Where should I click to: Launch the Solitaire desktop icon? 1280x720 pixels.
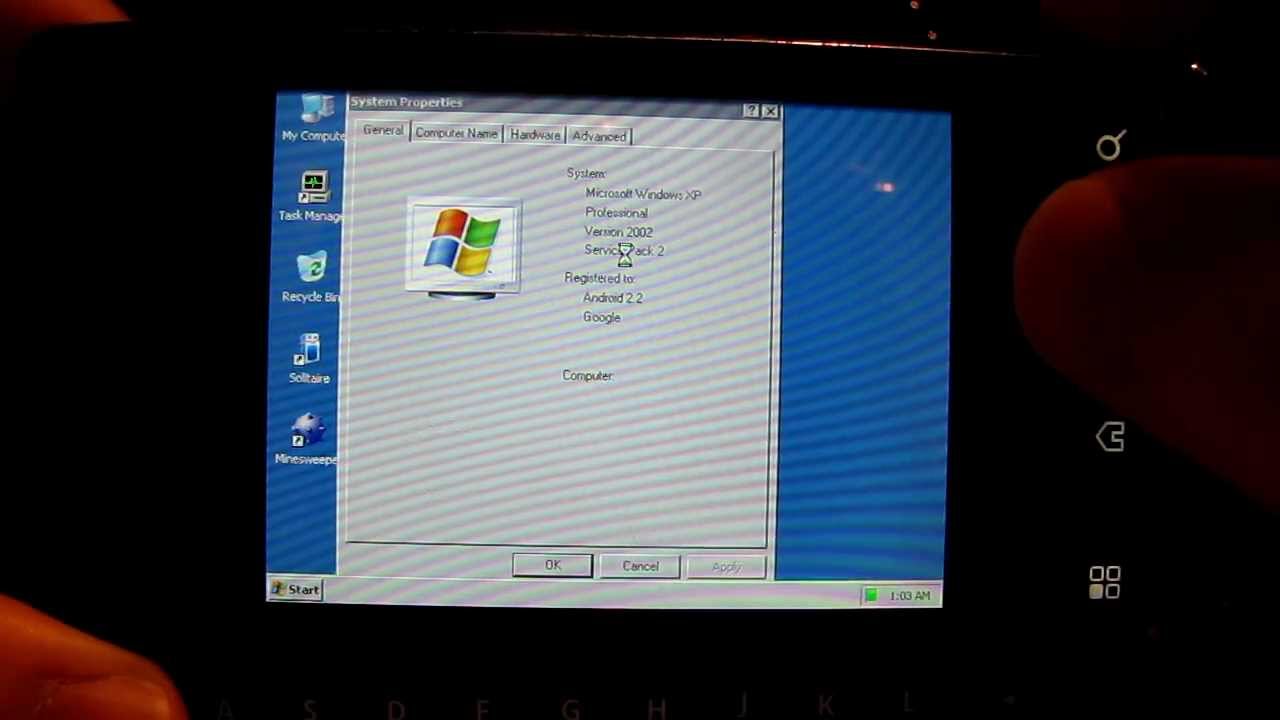tap(309, 358)
